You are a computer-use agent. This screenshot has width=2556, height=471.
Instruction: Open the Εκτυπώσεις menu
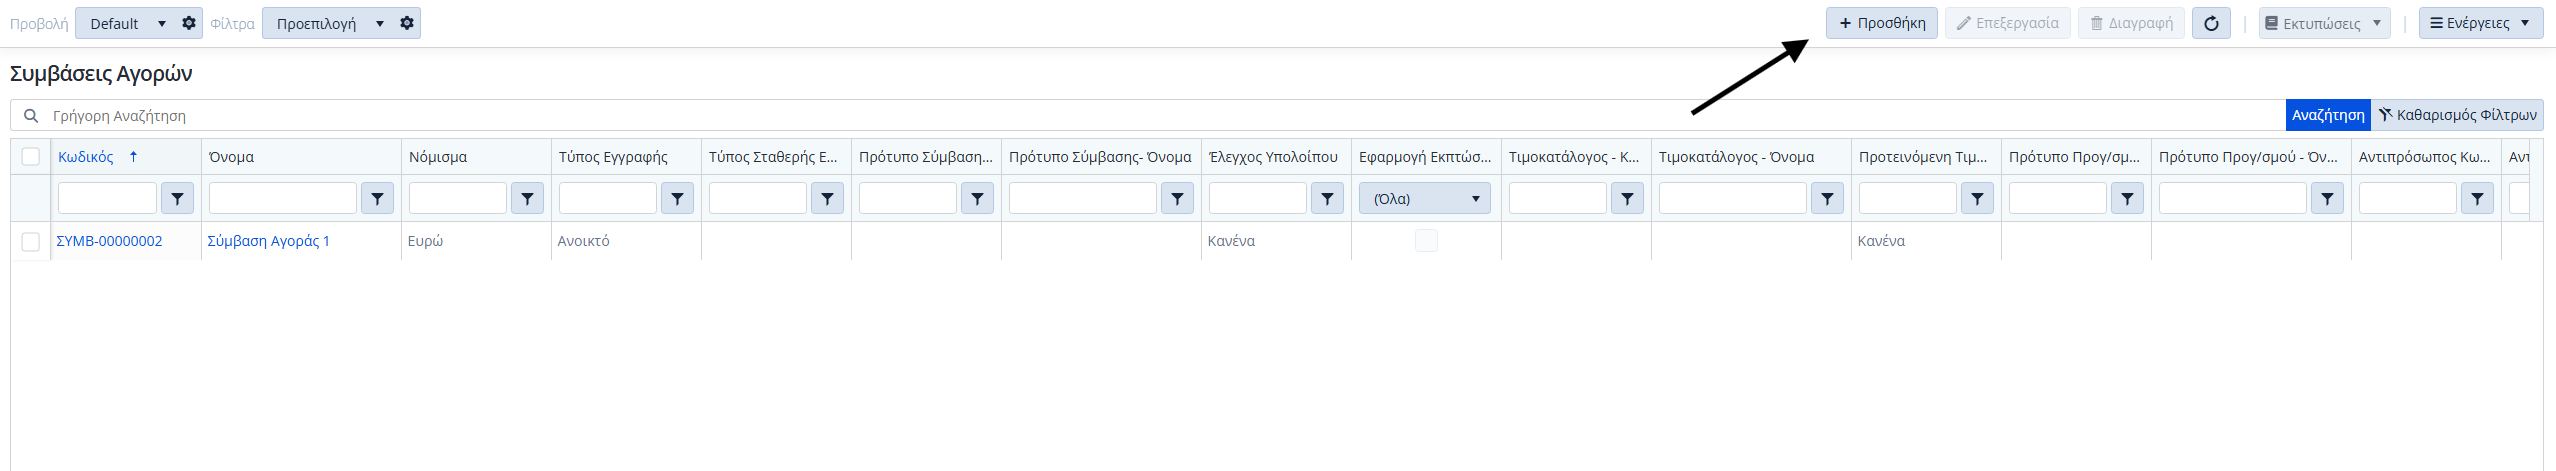[2323, 23]
